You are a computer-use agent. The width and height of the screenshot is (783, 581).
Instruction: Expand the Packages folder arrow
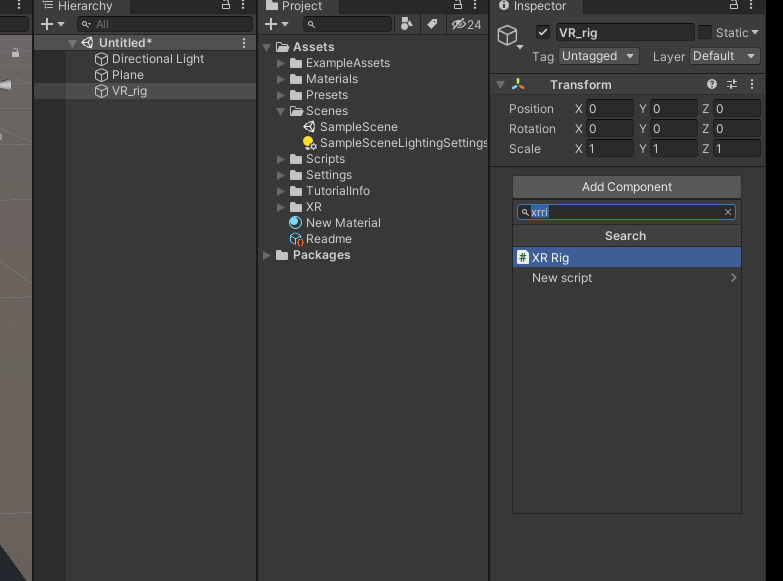coord(267,255)
